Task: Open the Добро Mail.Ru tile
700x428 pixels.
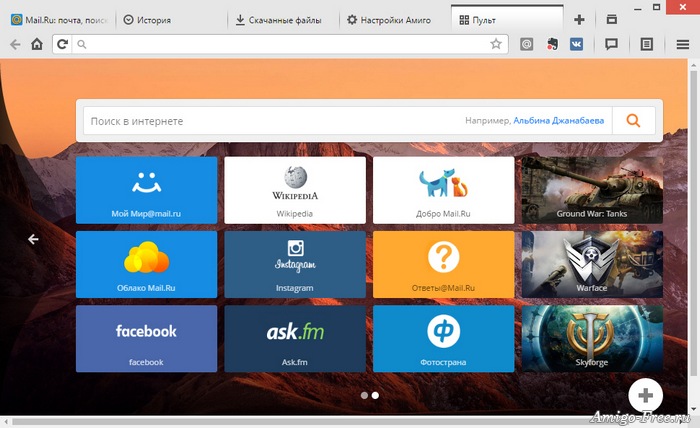Action: click(443, 190)
